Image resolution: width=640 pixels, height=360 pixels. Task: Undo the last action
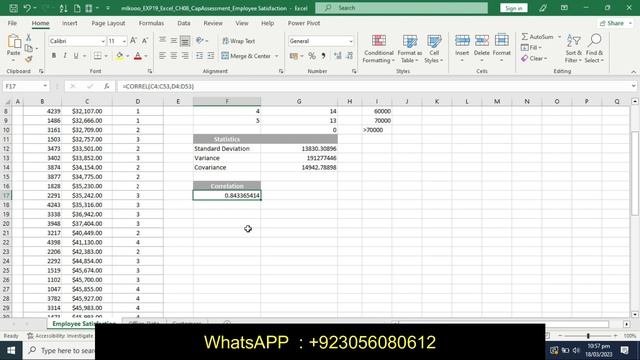[27, 8]
